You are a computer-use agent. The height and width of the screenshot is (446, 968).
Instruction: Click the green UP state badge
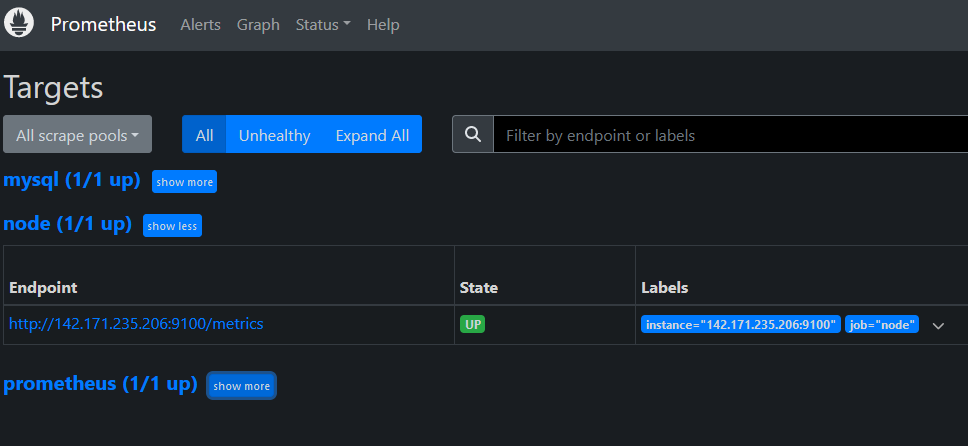[472, 325]
